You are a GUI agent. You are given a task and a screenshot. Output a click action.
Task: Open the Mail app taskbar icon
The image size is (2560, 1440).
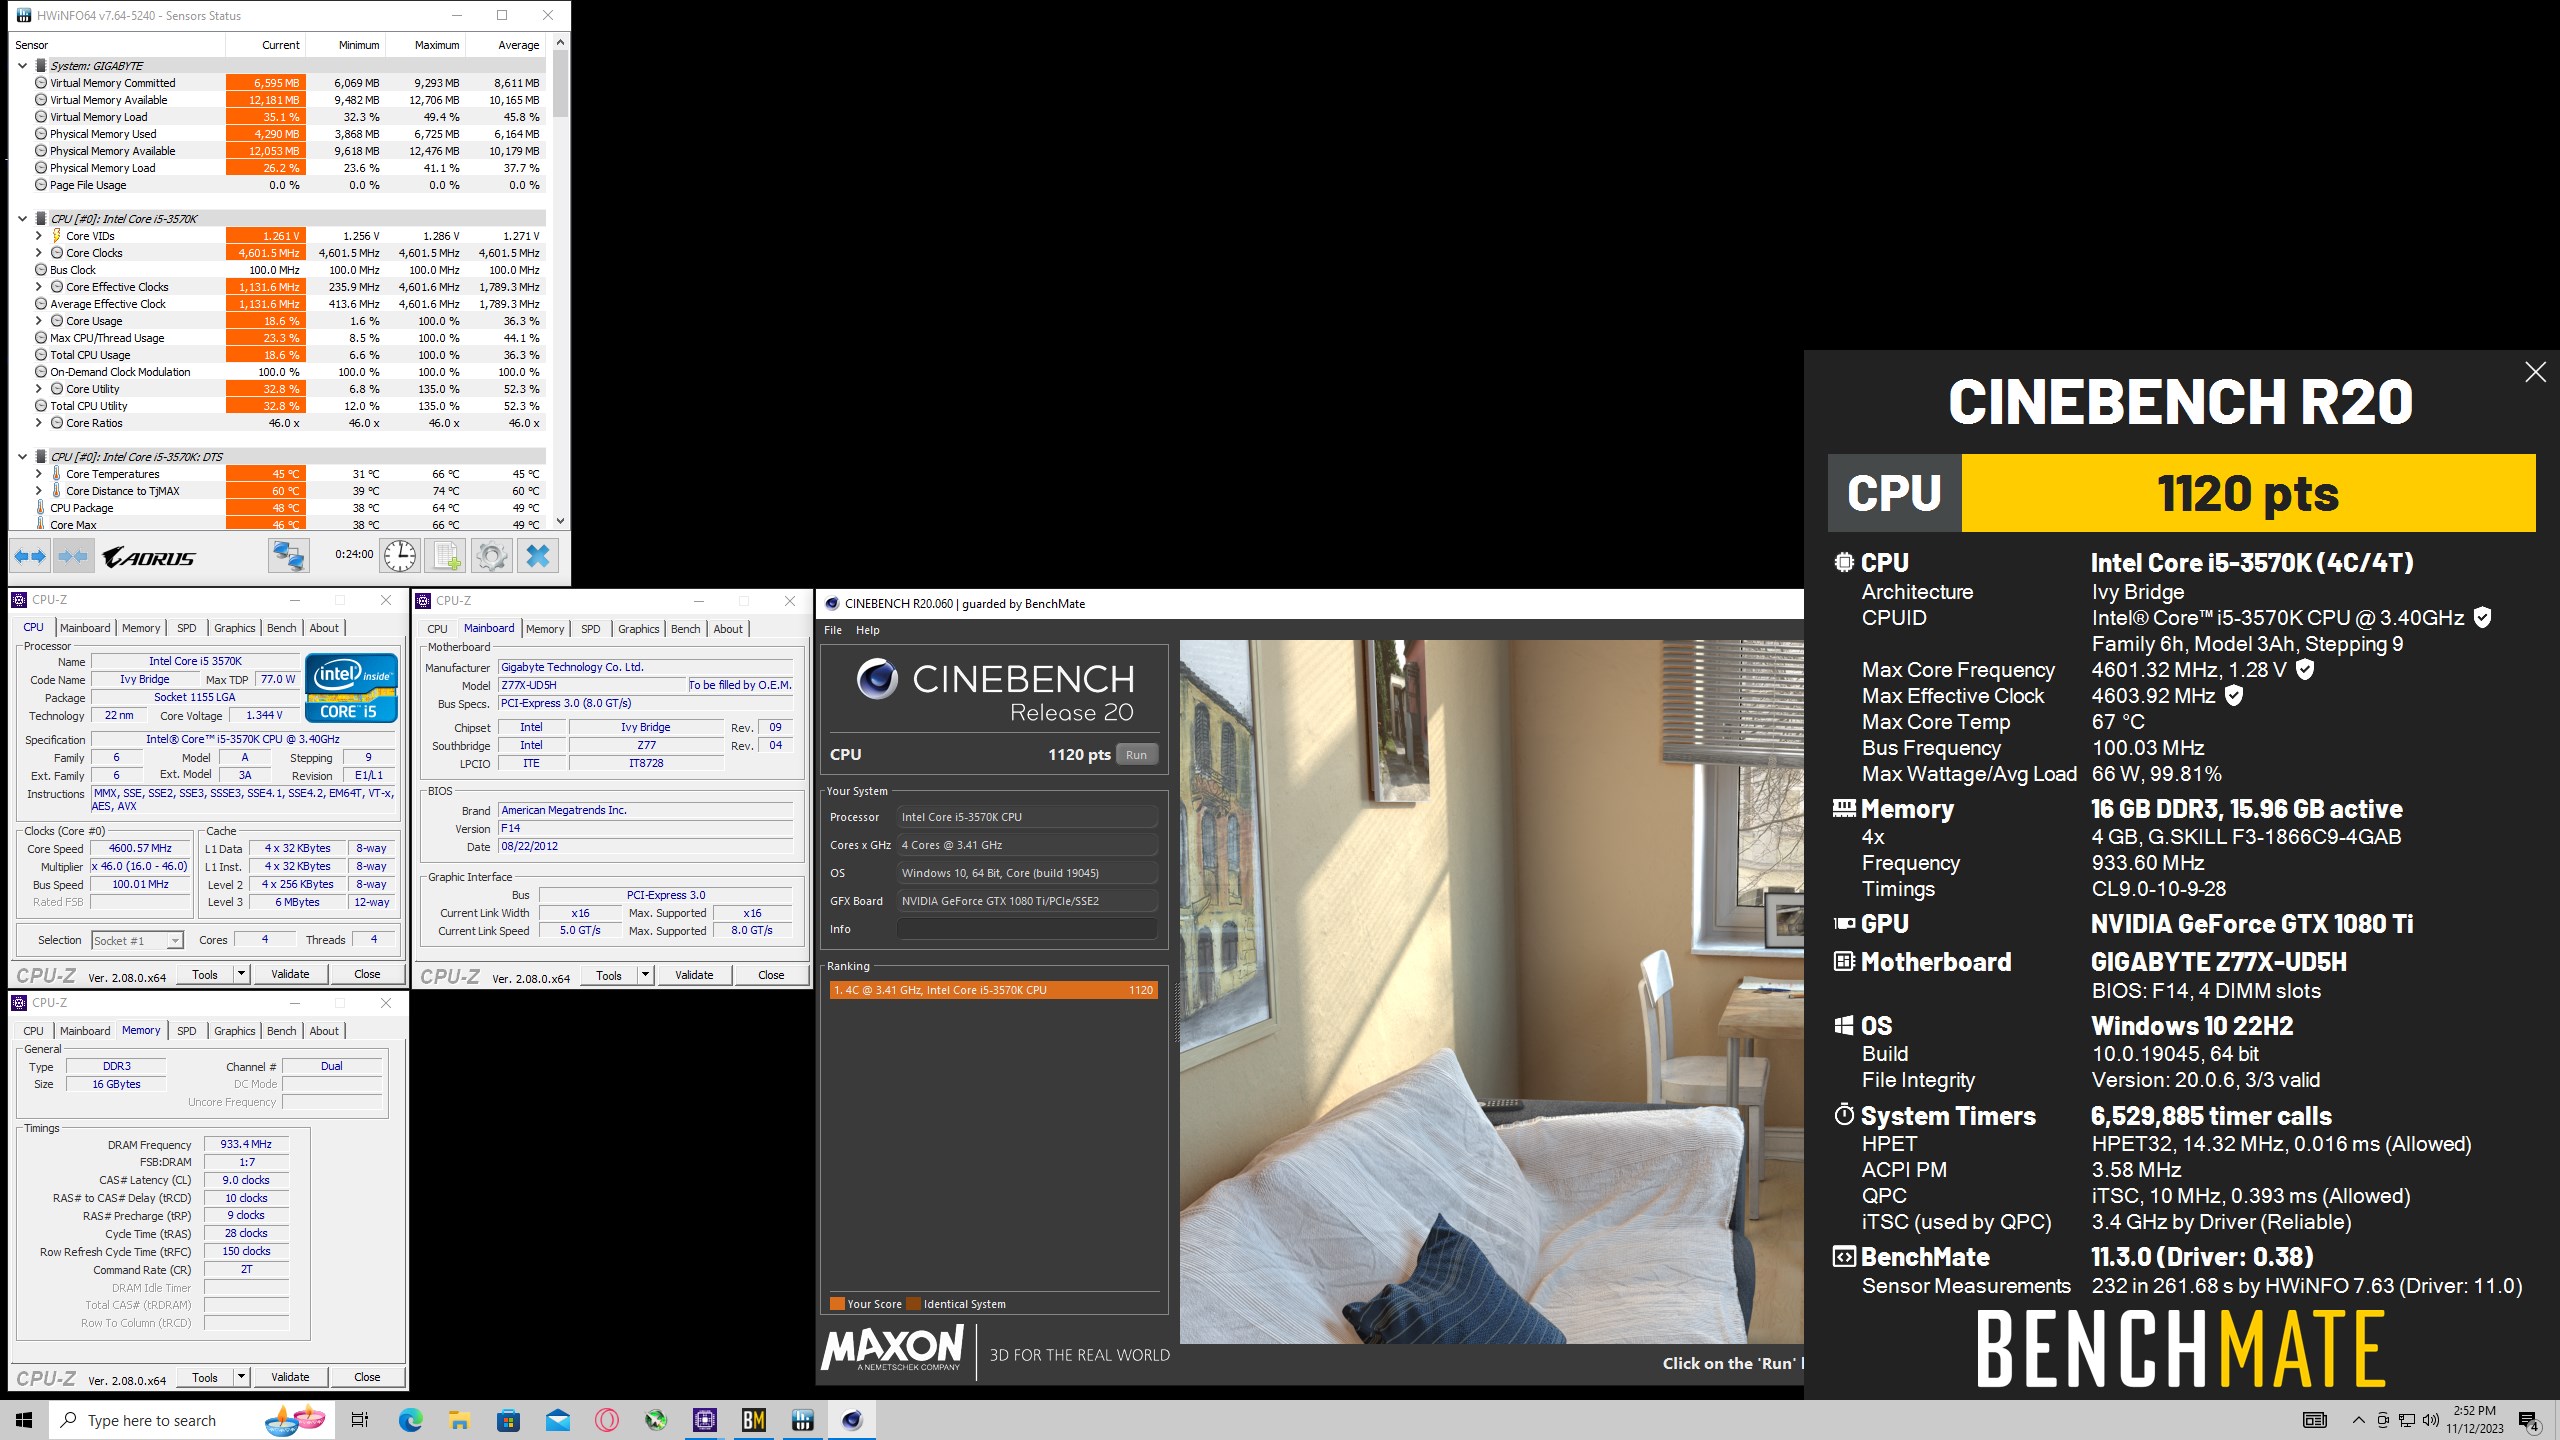pyautogui.click(x=557, y=1420)
